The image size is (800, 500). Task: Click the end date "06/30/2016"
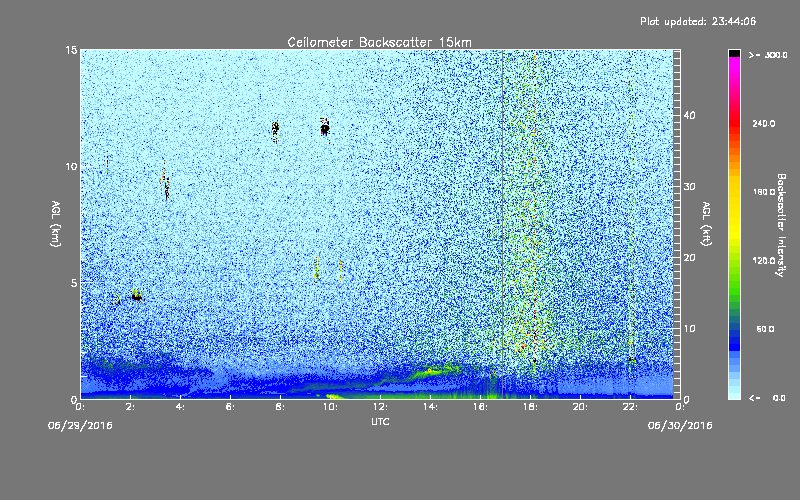pos(680,426)
